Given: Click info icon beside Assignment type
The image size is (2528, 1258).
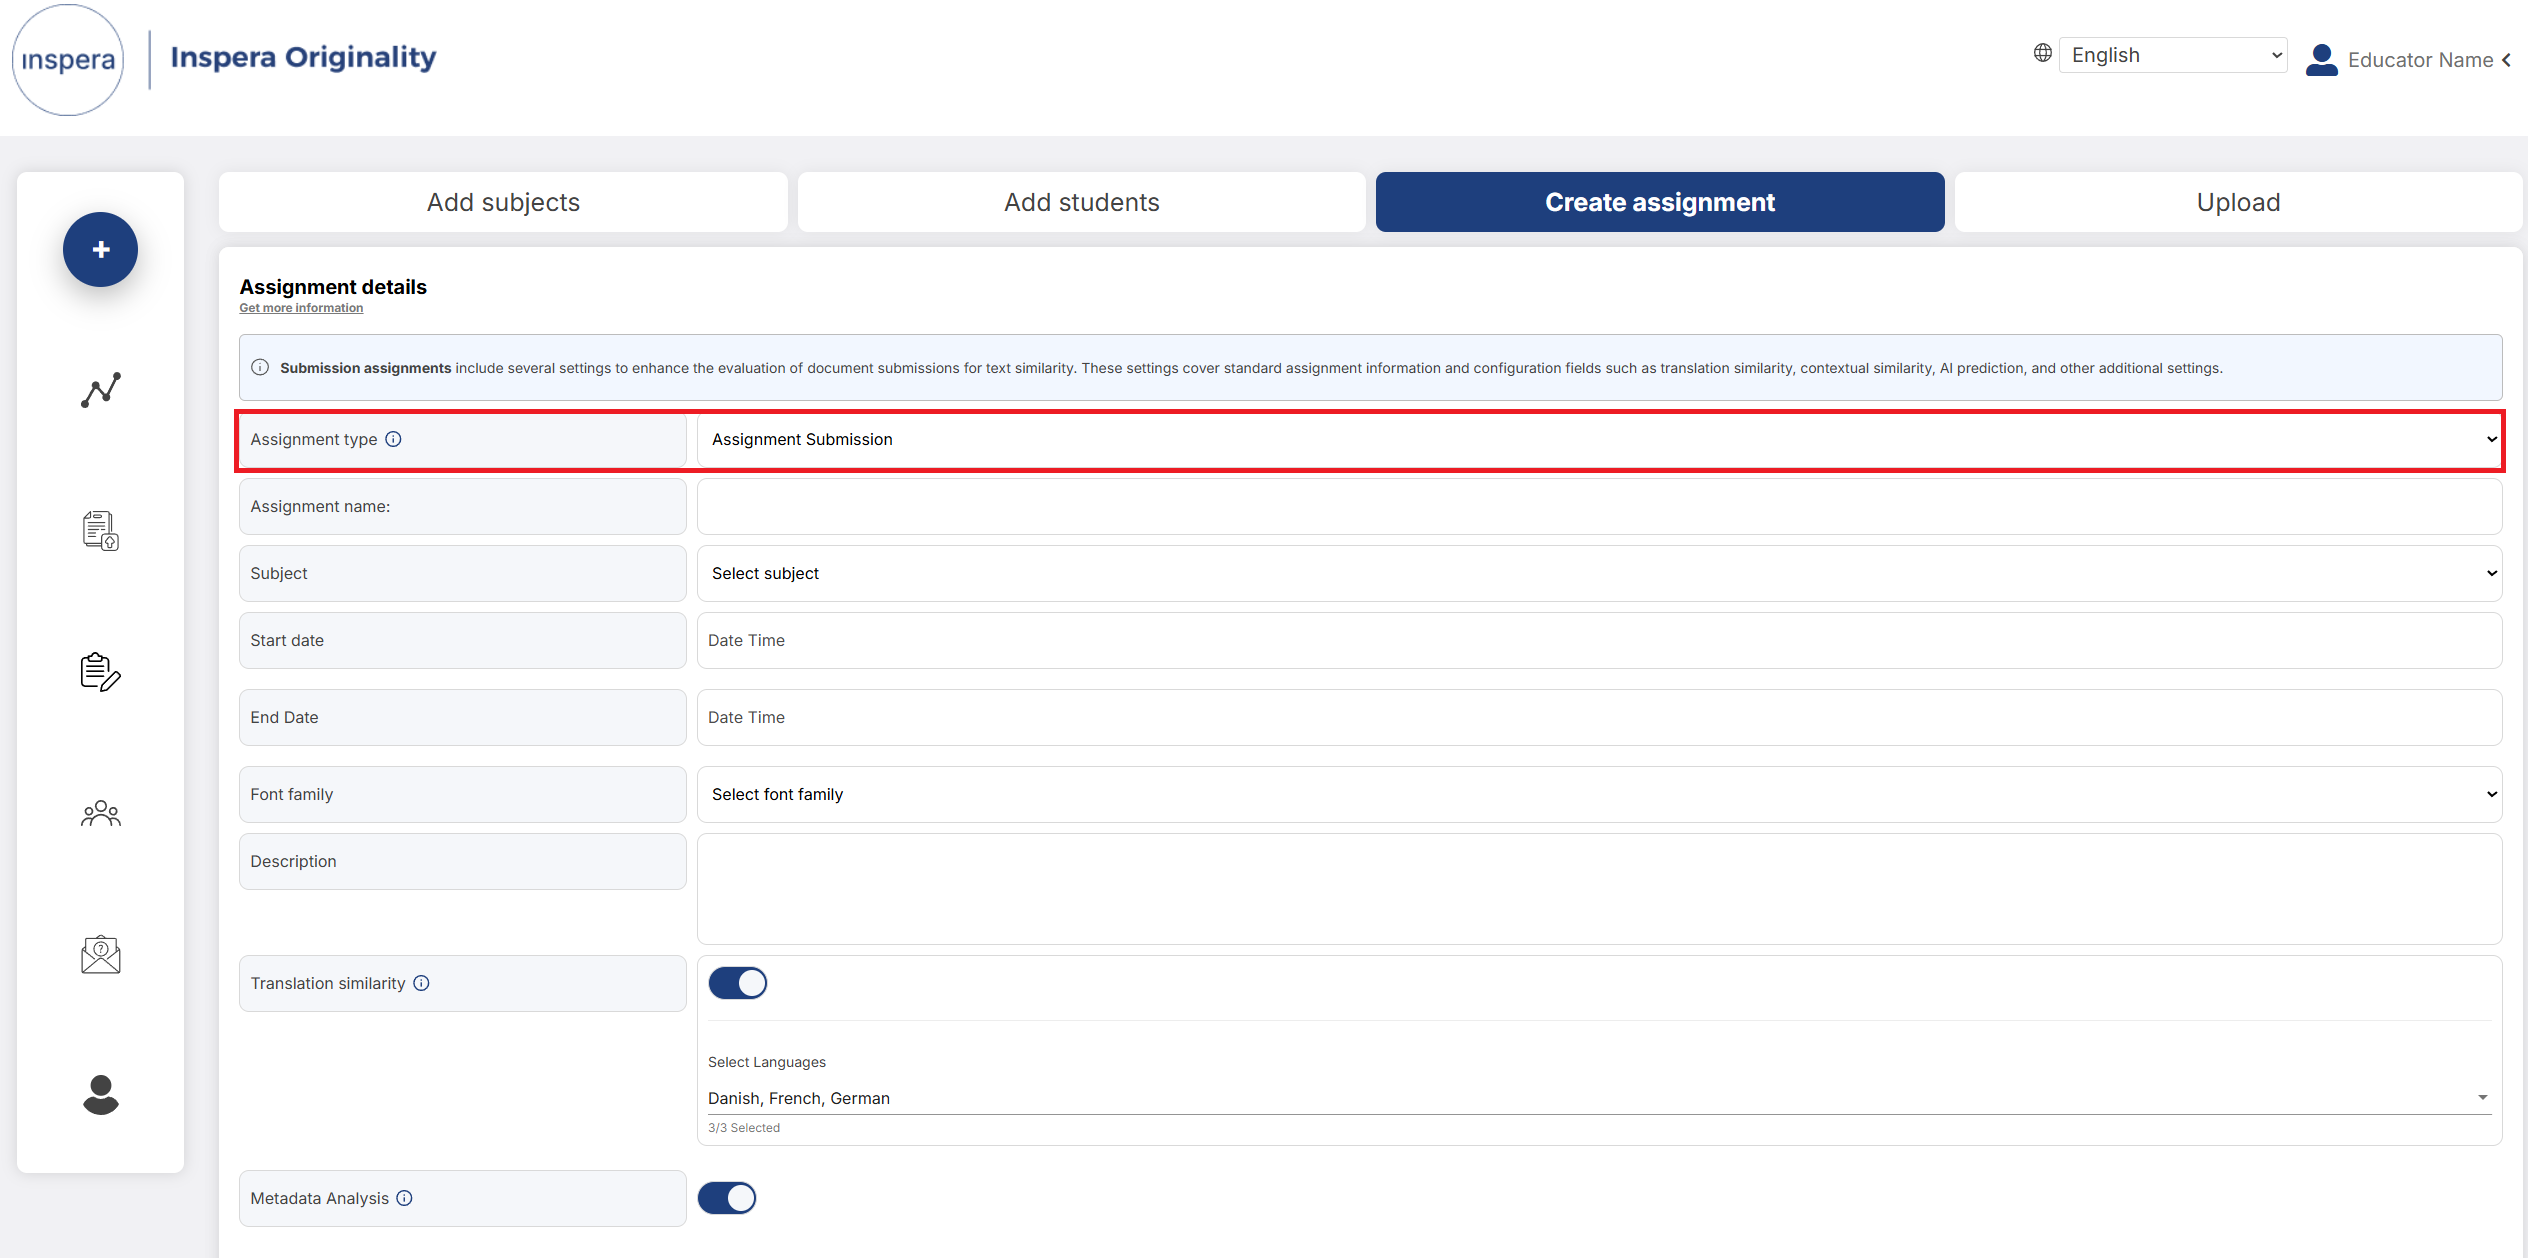Looking at the screenshot, I should pyautogui.click(x=394, y=439).
